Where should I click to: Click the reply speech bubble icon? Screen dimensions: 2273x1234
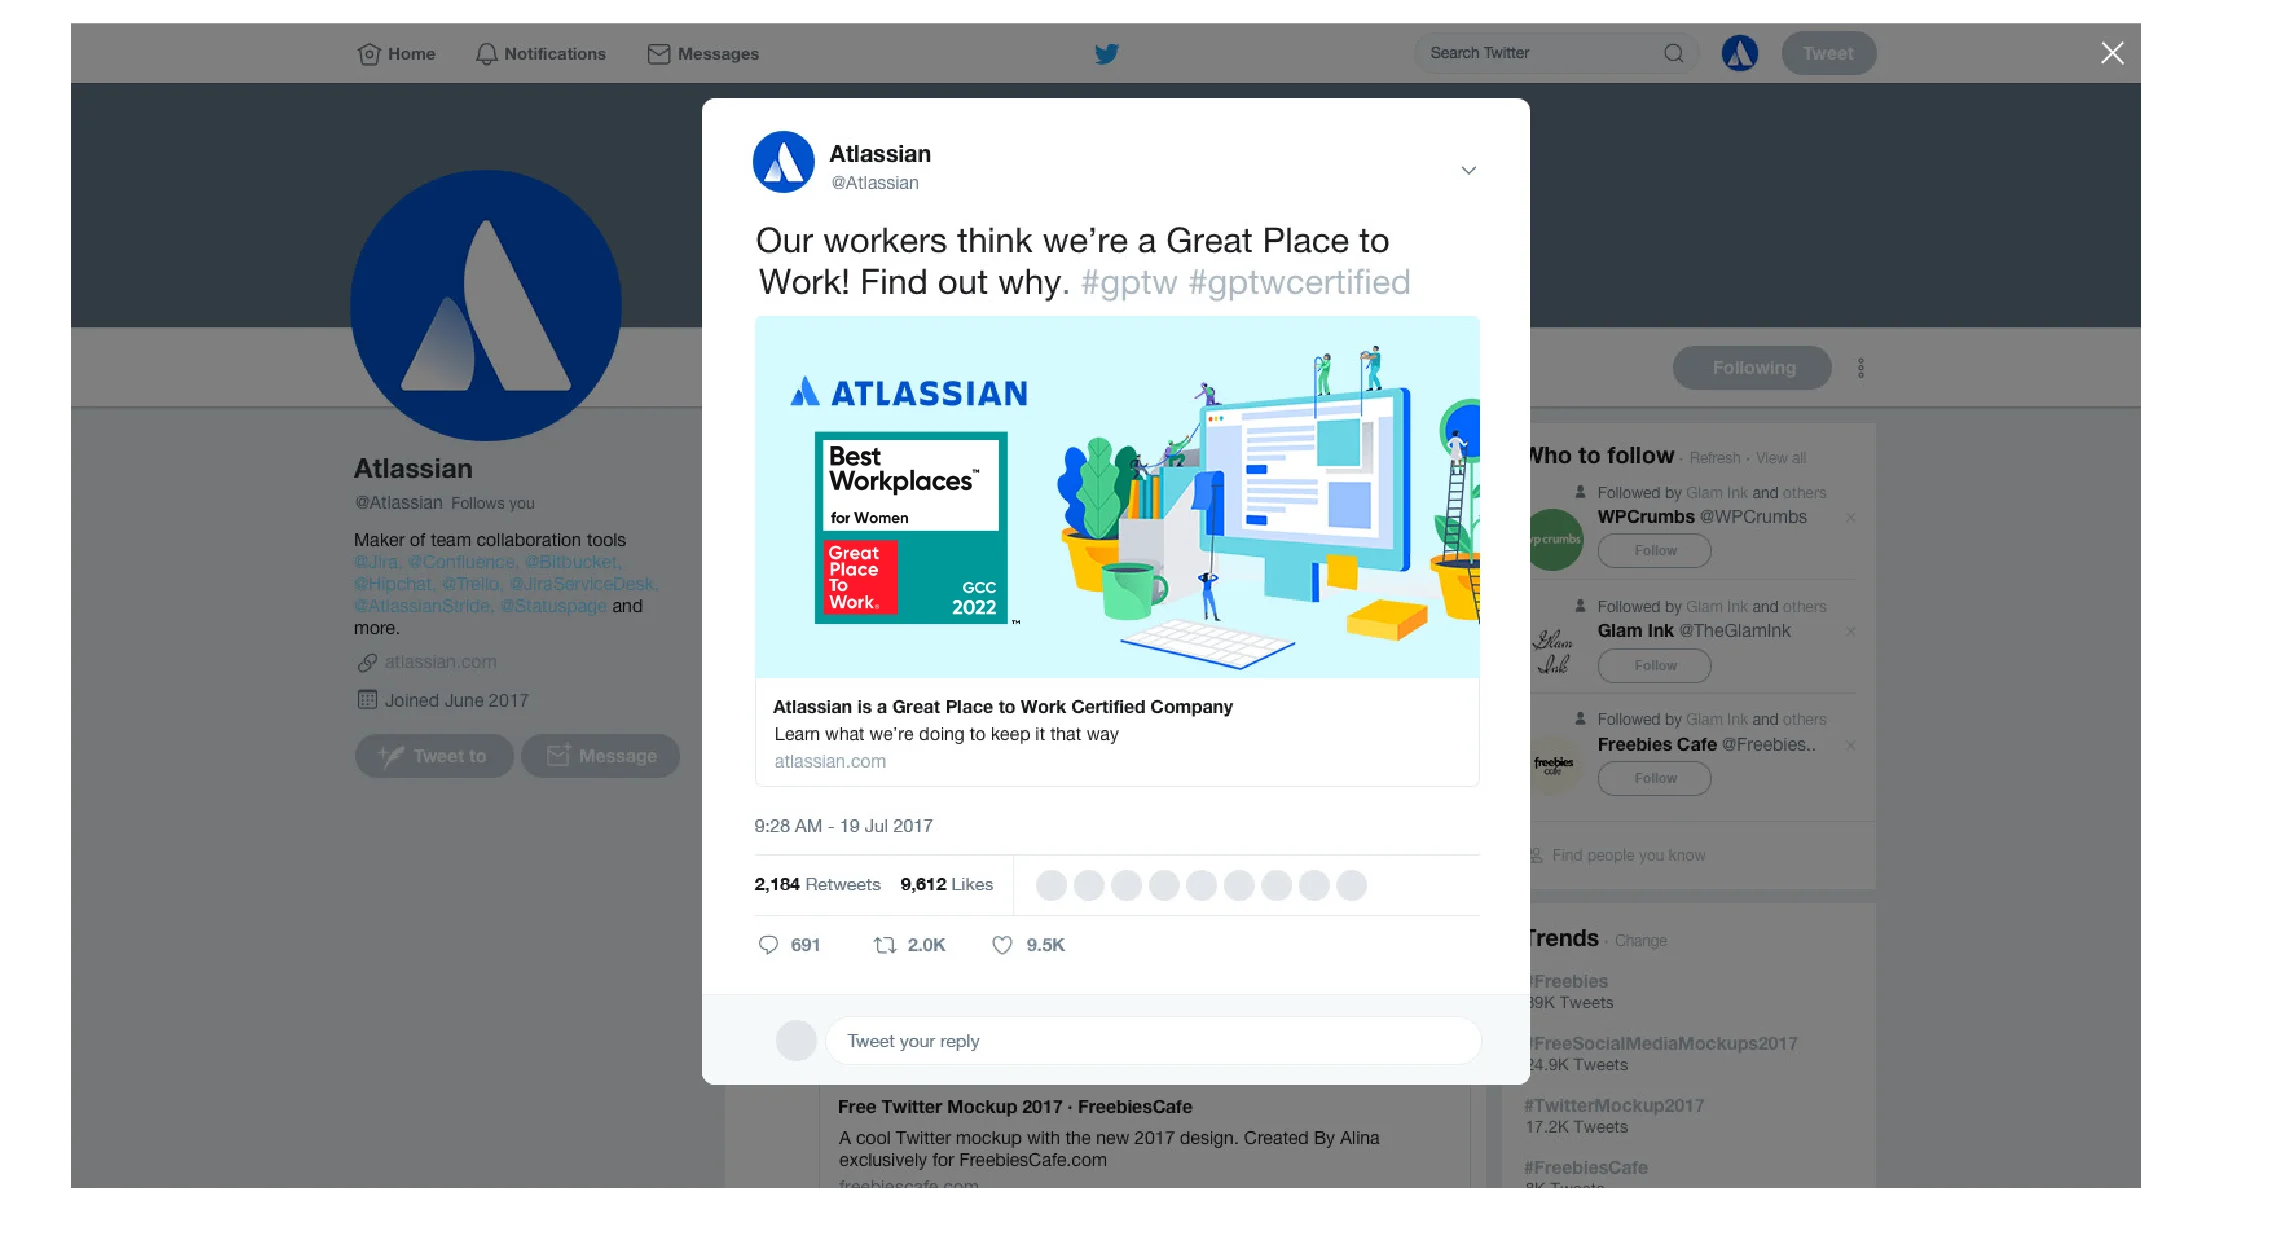(768, 945)
